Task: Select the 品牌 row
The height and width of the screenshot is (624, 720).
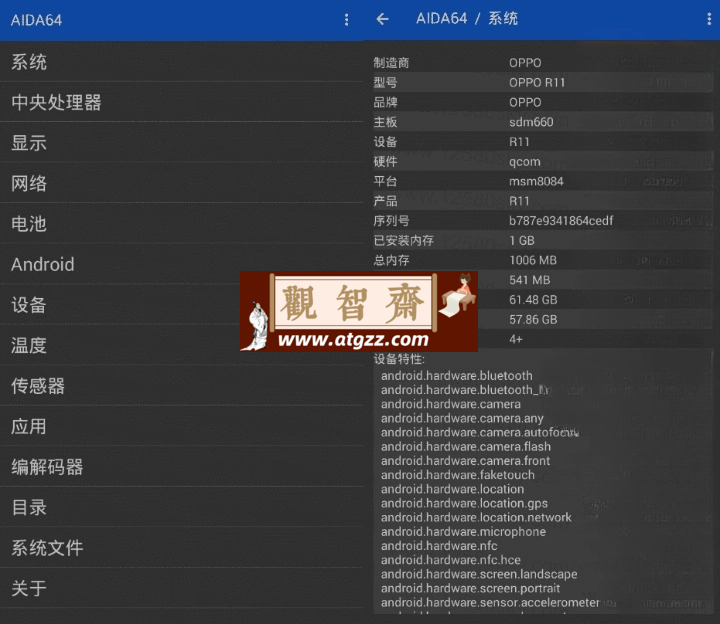Action: coord(543,102)
